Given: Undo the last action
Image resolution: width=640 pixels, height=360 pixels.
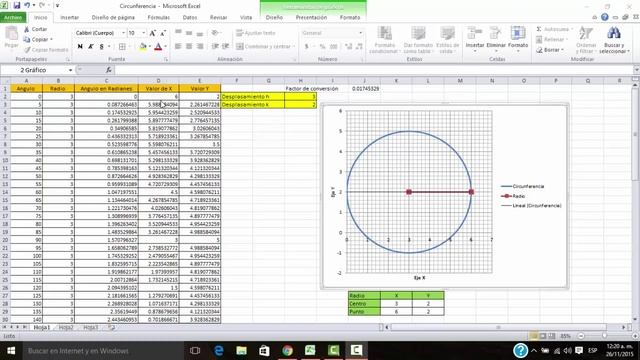Looking at the screenshot, I should 27,6.
